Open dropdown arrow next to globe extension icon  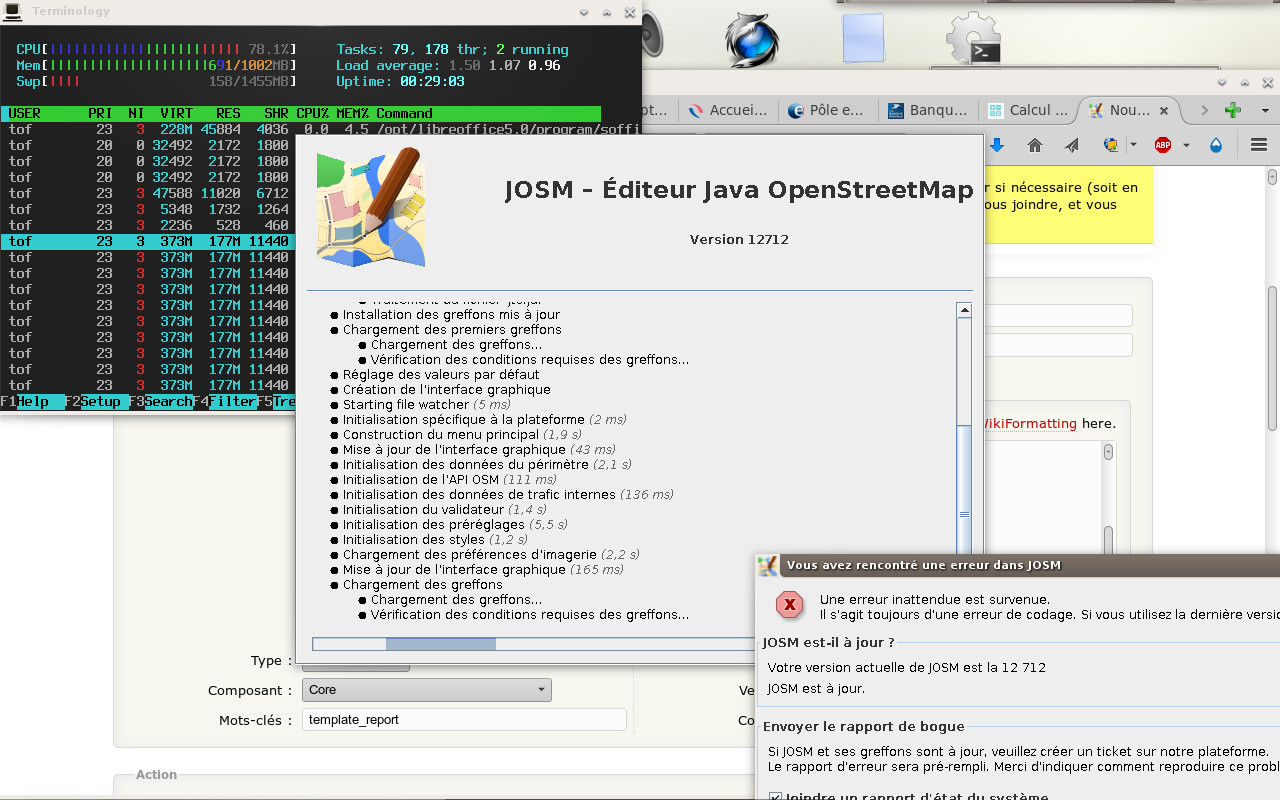(x=1133, y=145)
